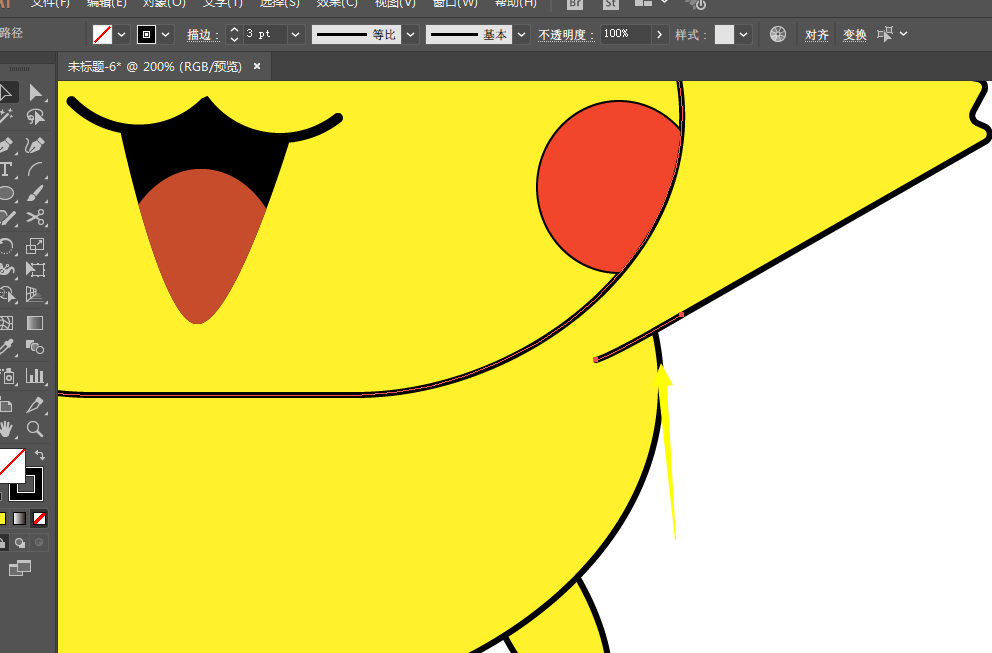Change the screen mode

[x=20, y=568]
